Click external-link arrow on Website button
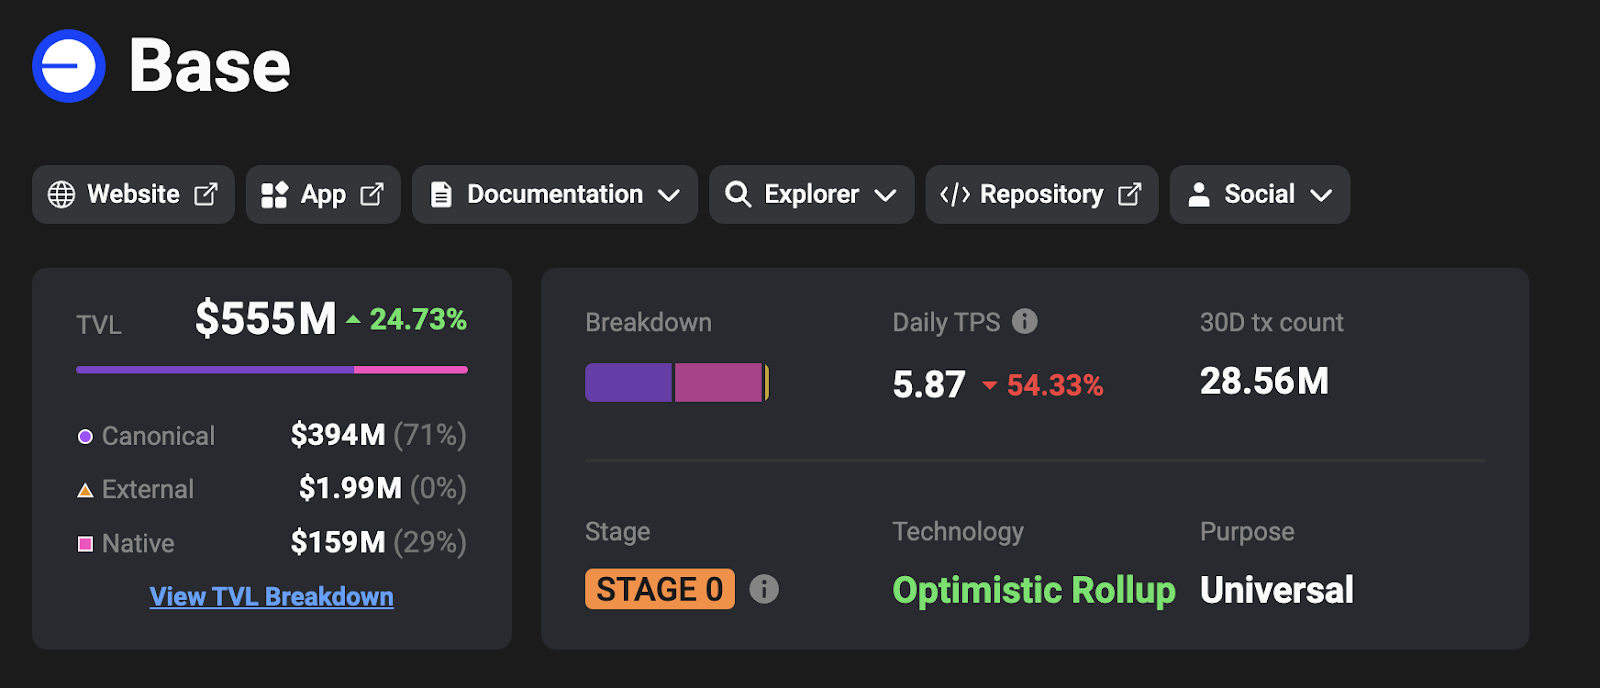 point(206,195)
